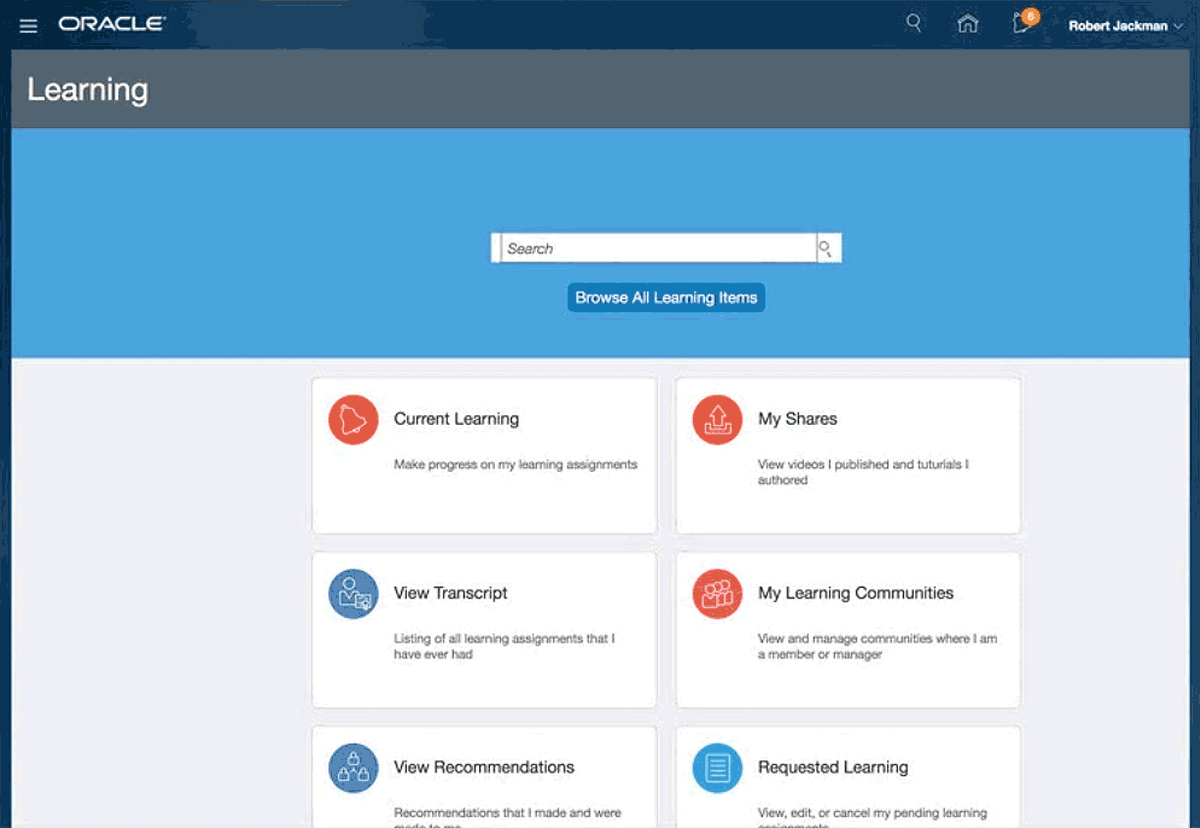Click the Requested Learning document icon
Viewport: 1200px width, 828px height.
click(x=717, y=768)
